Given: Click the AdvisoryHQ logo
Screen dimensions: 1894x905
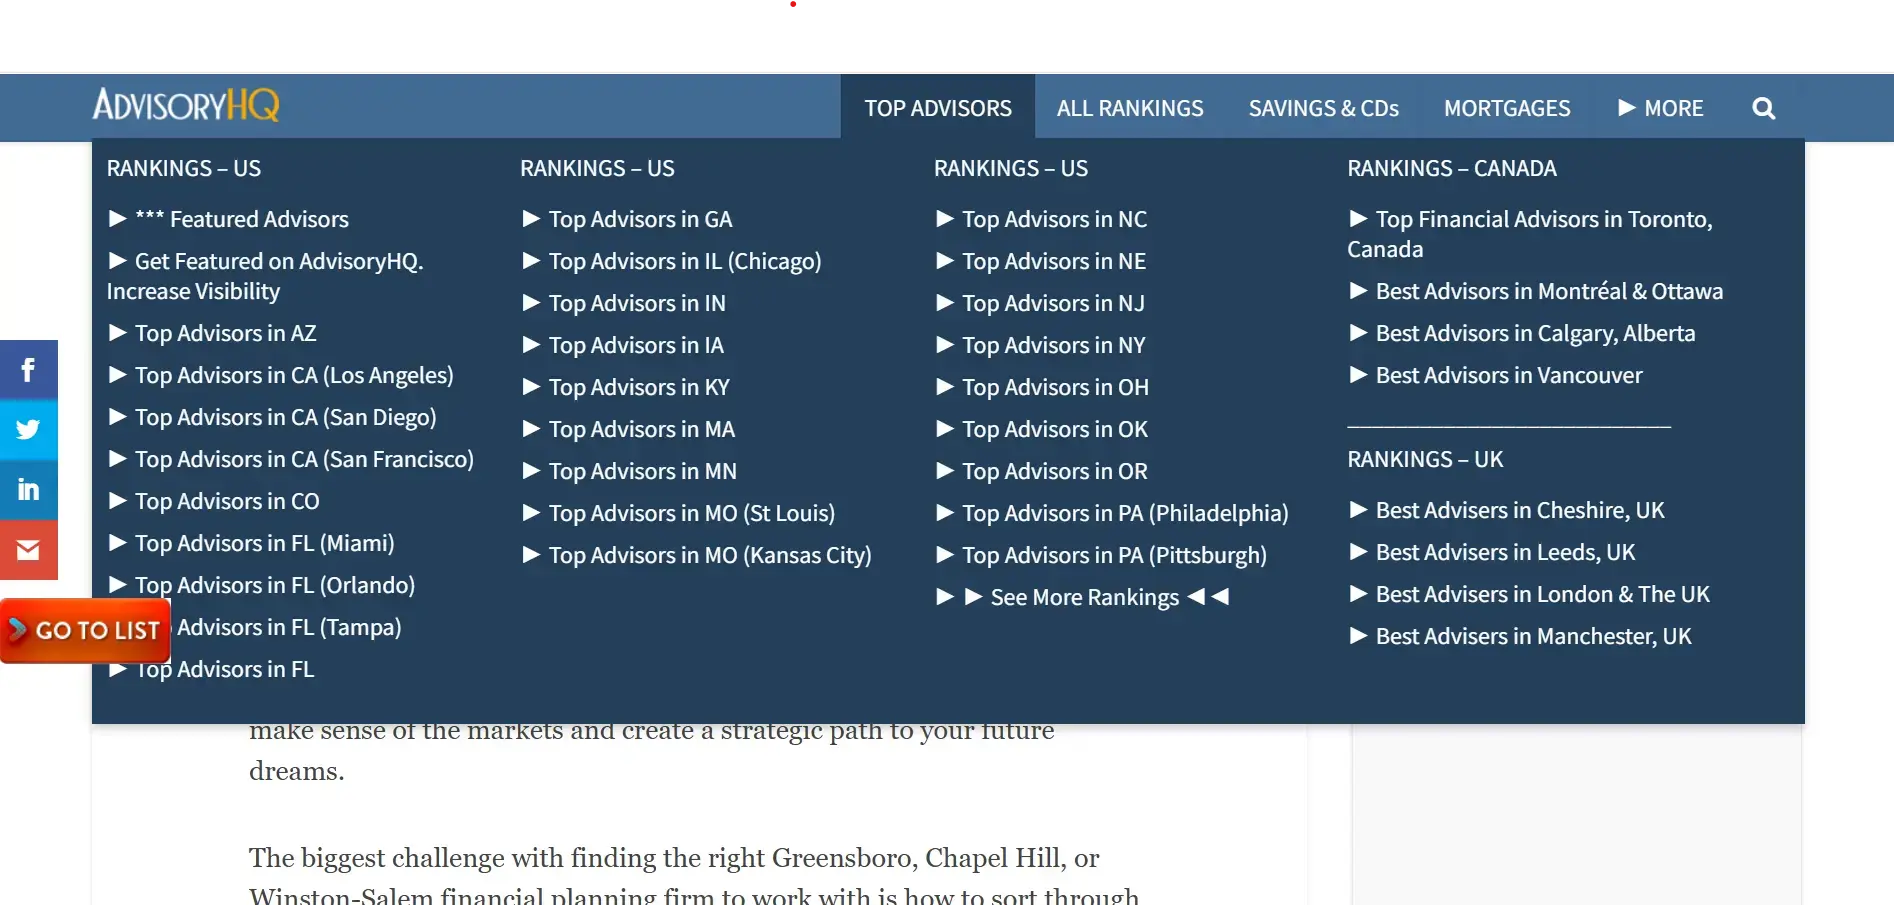Looking at the screenshot, I should click(x=186, y=105).
